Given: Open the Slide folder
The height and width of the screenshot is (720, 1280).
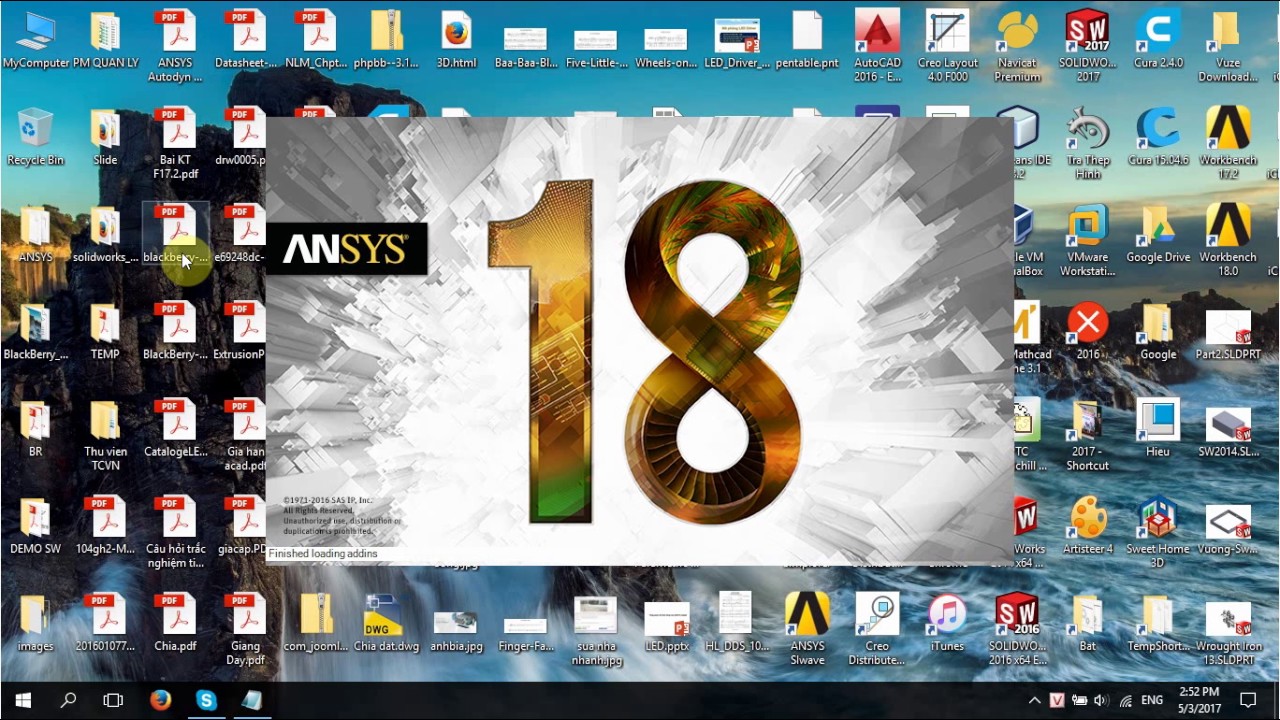Looking at the screenshot, I should [105, 137].
